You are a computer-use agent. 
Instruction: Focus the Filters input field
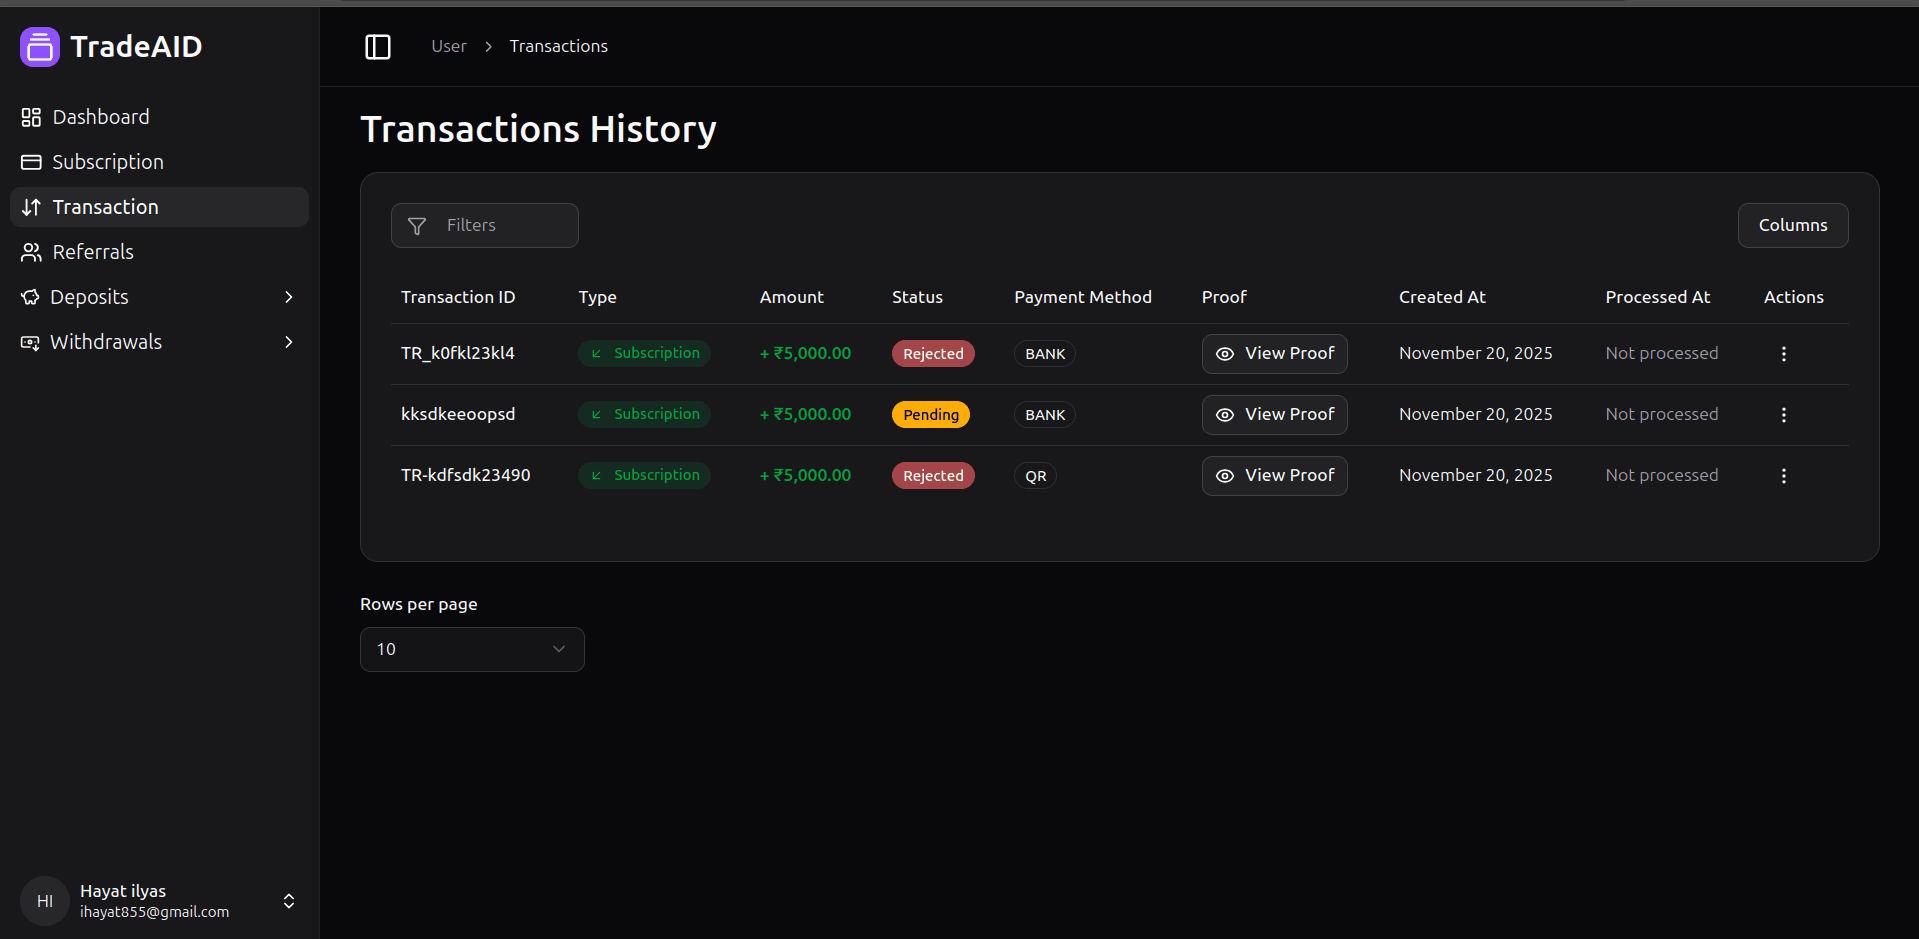(x=485, y=225)
